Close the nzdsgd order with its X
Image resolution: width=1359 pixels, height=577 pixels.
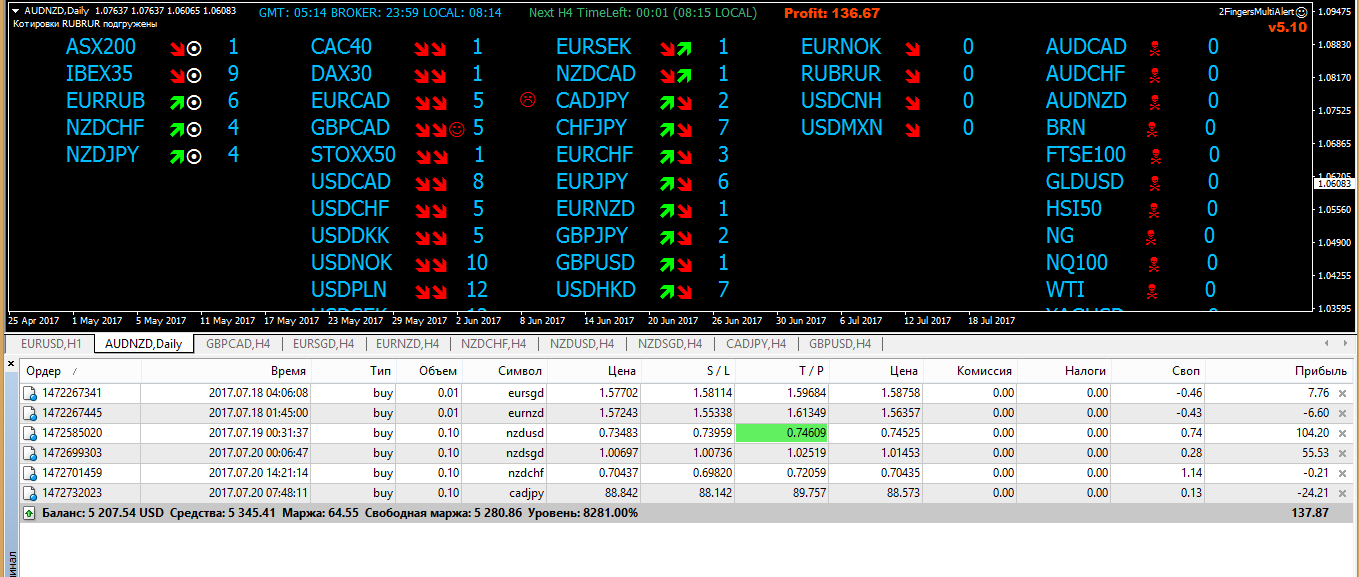pyautogui.click(x=1343, y=453)
